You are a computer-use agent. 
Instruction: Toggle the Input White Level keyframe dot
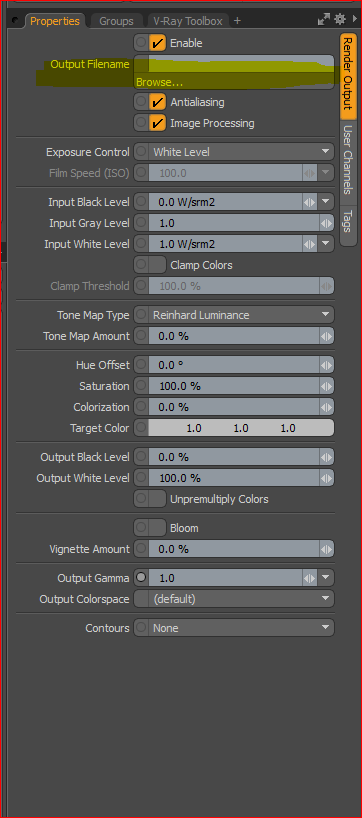coord(141,244)
